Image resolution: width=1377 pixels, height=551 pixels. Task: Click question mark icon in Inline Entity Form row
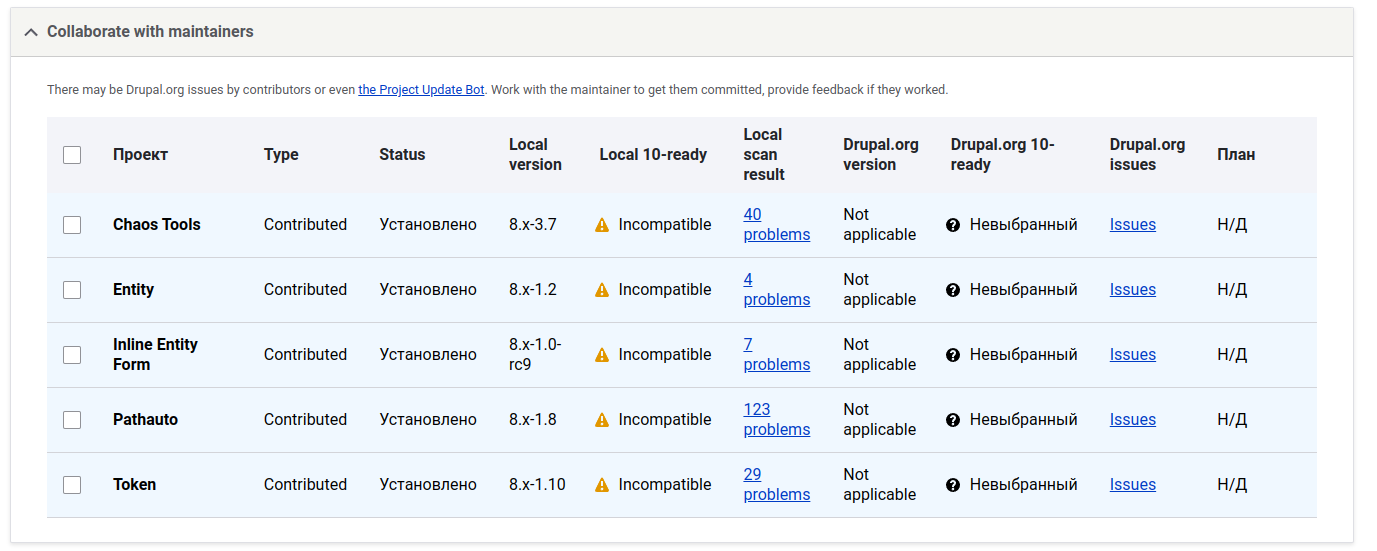tap(953, 355)
